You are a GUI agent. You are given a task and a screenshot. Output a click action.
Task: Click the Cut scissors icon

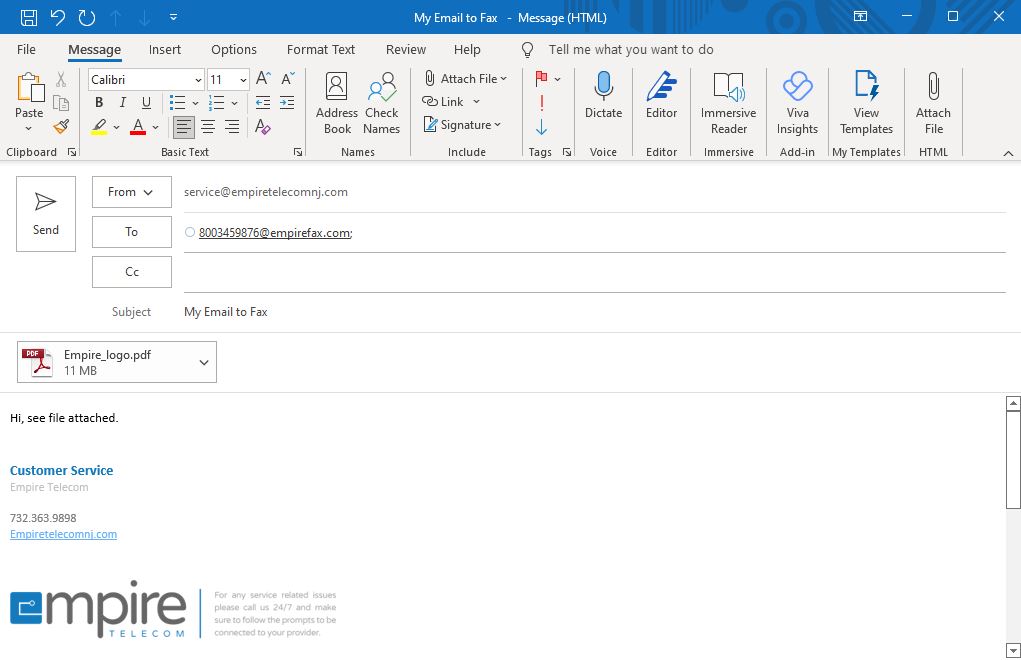pos(61,79)
